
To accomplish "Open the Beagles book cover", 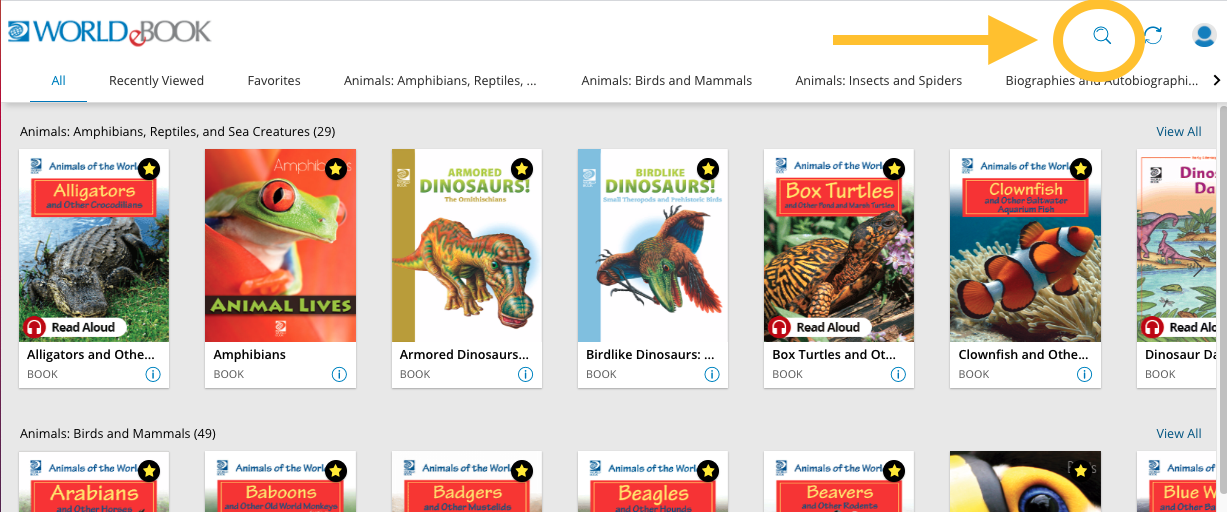I will 652,482.
